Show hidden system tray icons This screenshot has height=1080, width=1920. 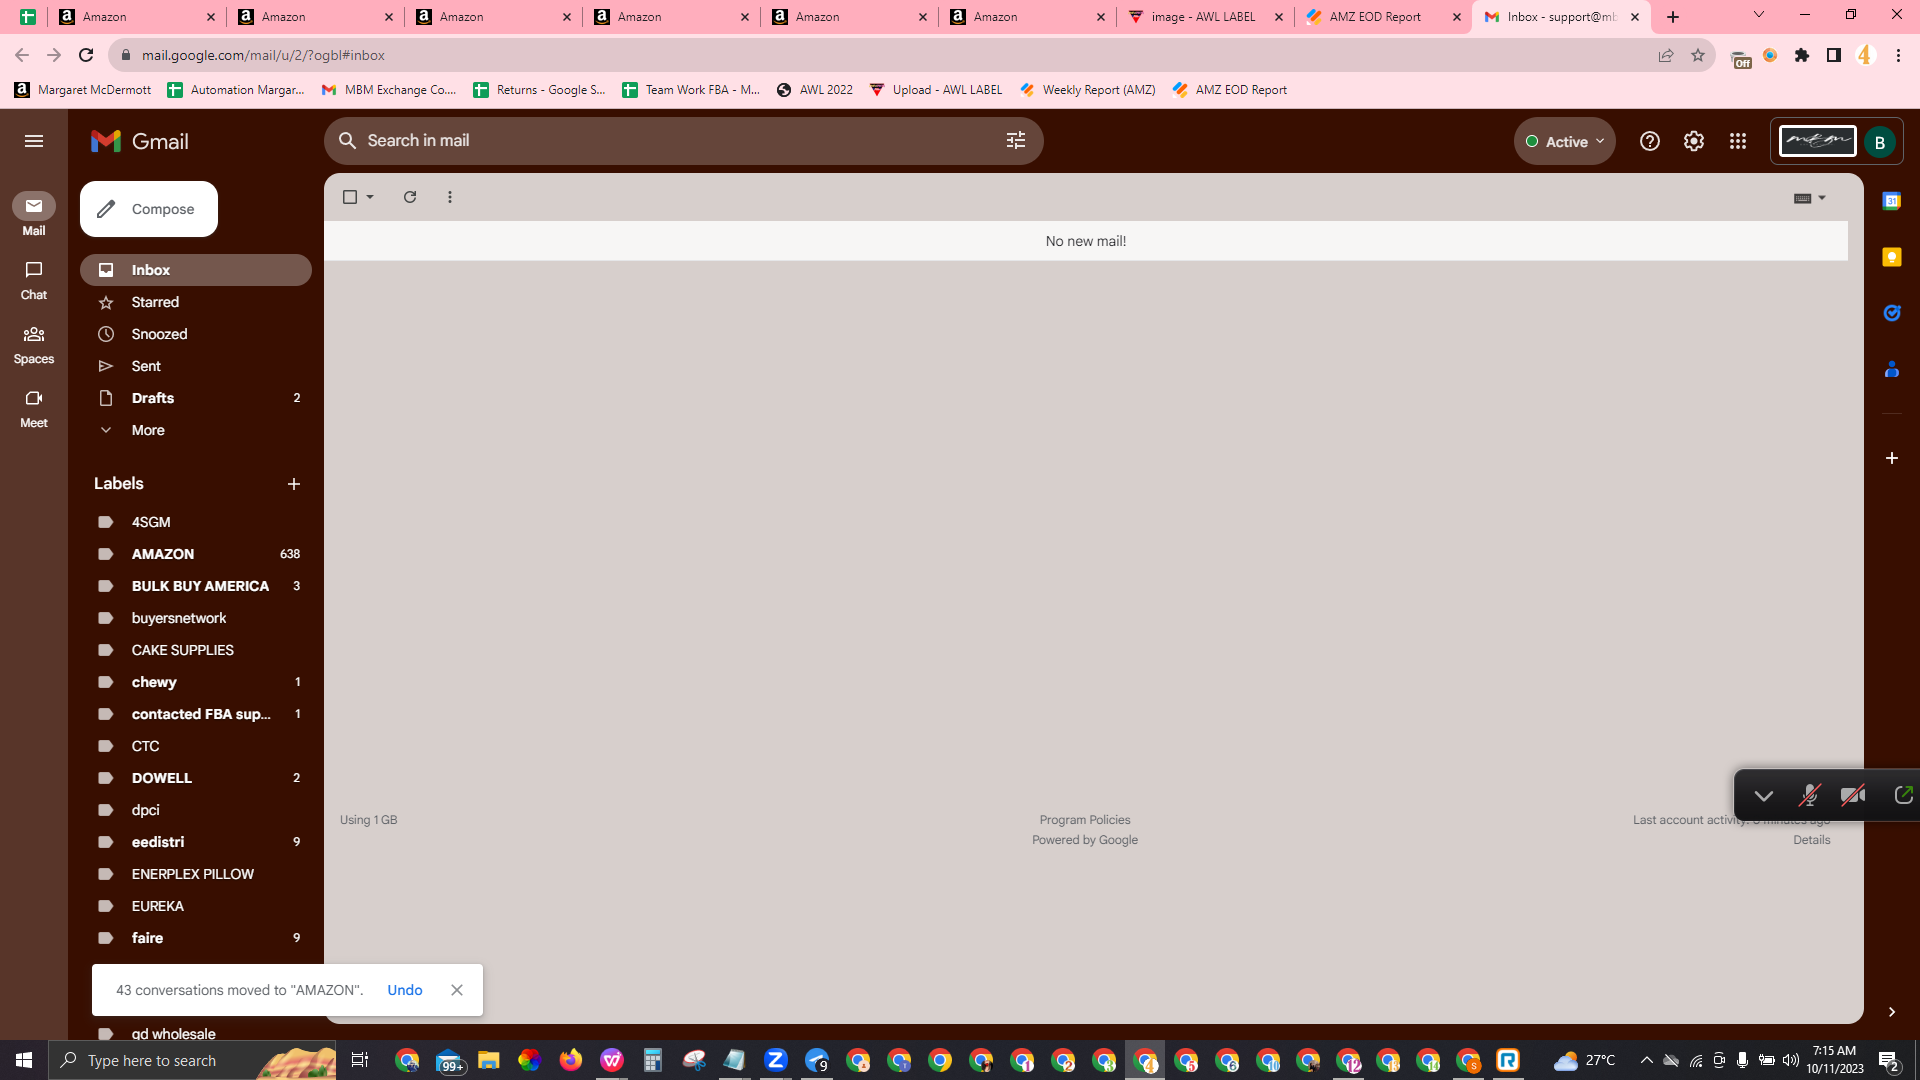pos(1647,1060)
